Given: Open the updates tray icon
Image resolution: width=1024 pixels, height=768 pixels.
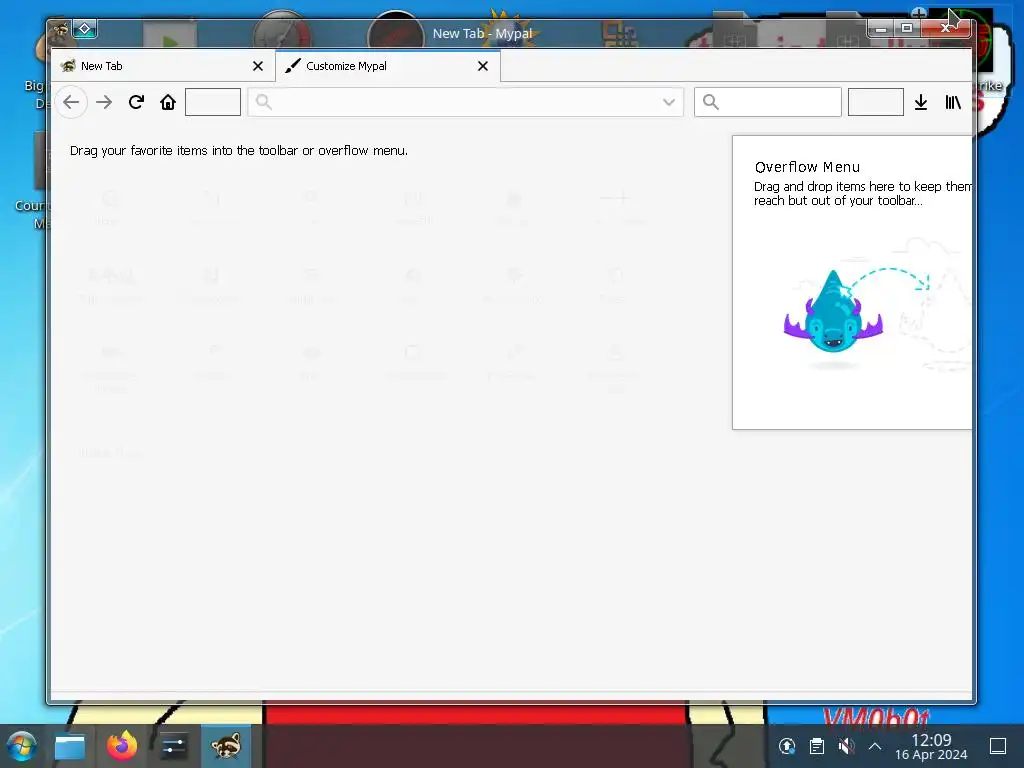Looking at the screenshot, I should tap(787, 746).
